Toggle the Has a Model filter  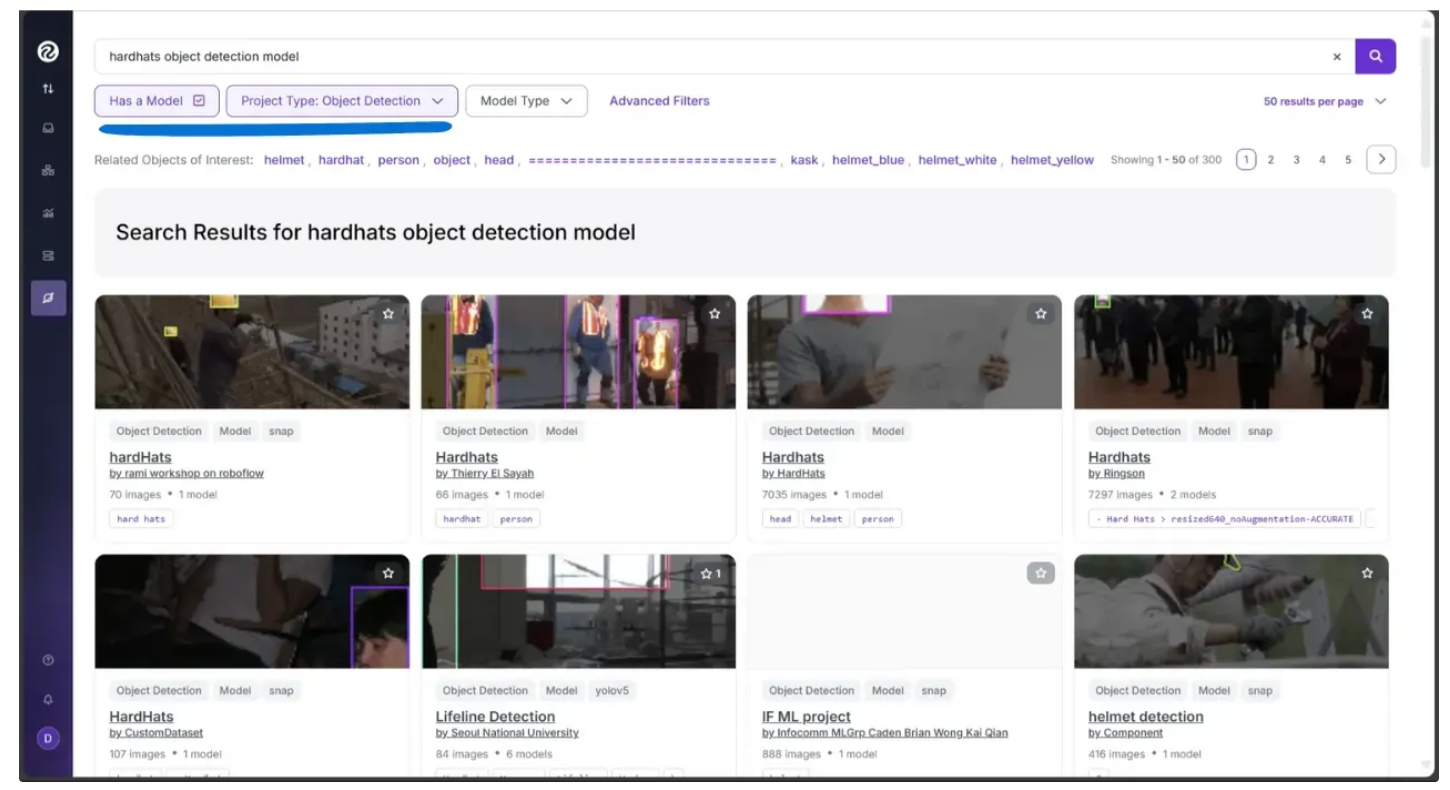pos(157,101)
